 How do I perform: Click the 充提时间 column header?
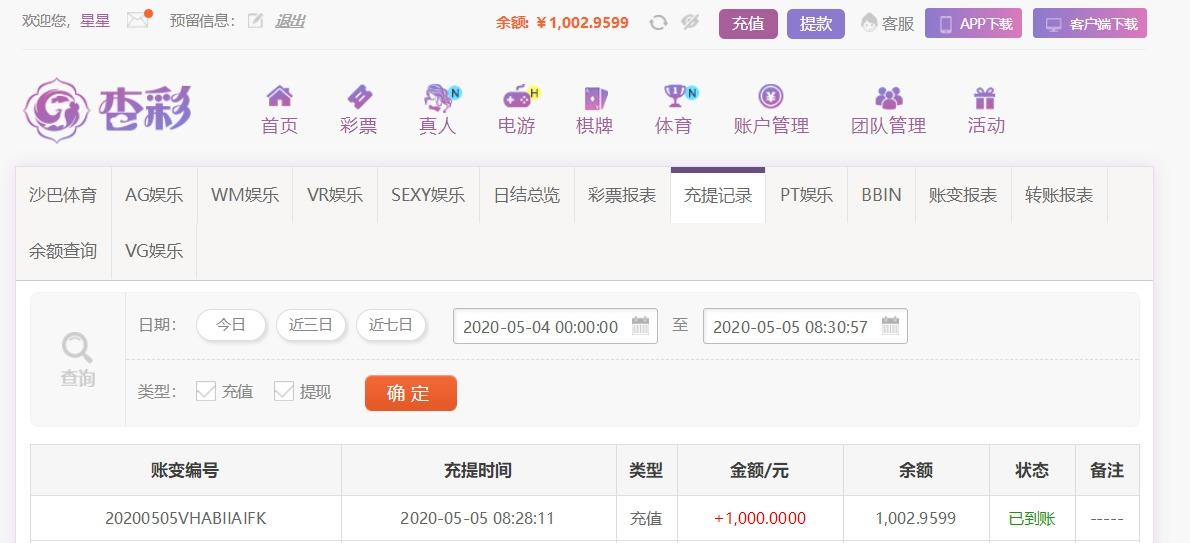click(478, 470)
